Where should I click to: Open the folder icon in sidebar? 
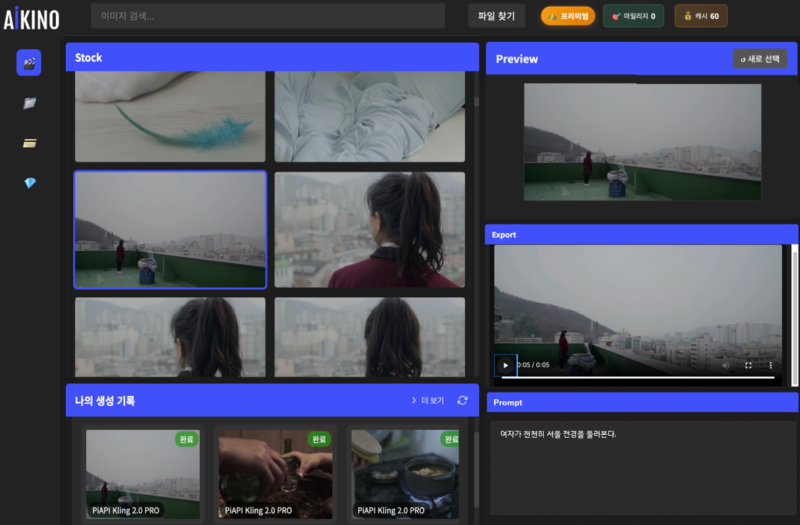pyautogui.click(x=30, y=103)
